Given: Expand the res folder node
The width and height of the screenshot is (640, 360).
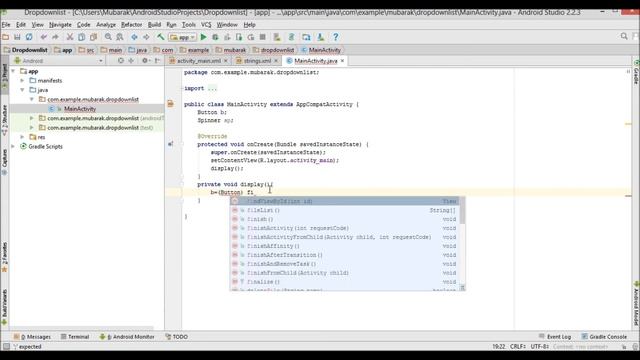Looking at the screenshot, I should [22, 137].
